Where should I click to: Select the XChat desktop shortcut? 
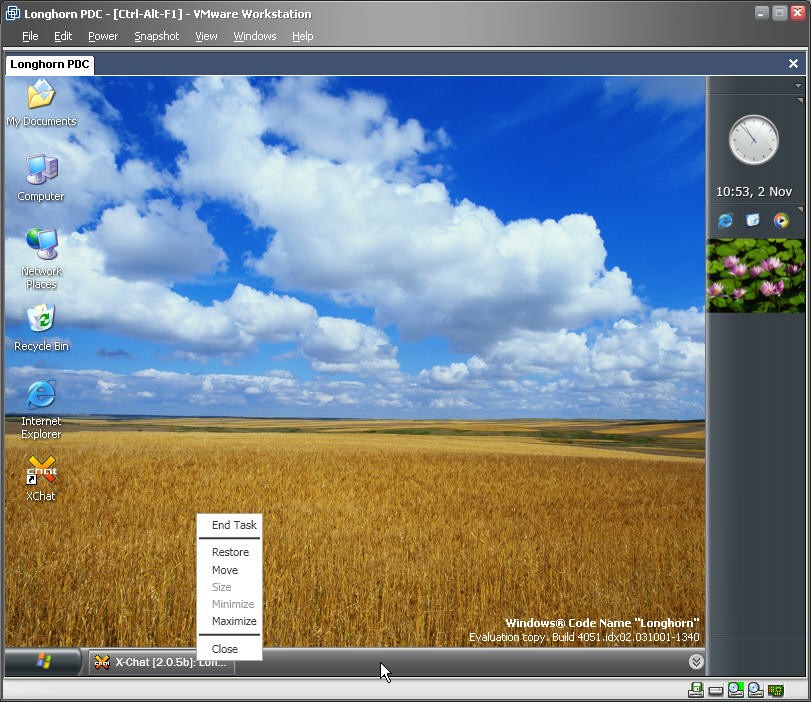coord(41,472)
